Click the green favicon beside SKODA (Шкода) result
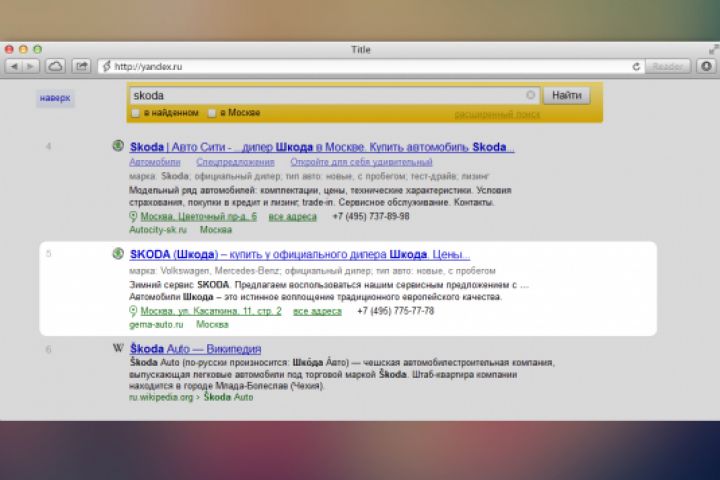This screenshot has width=720, height=480. (x=118, y=253)
